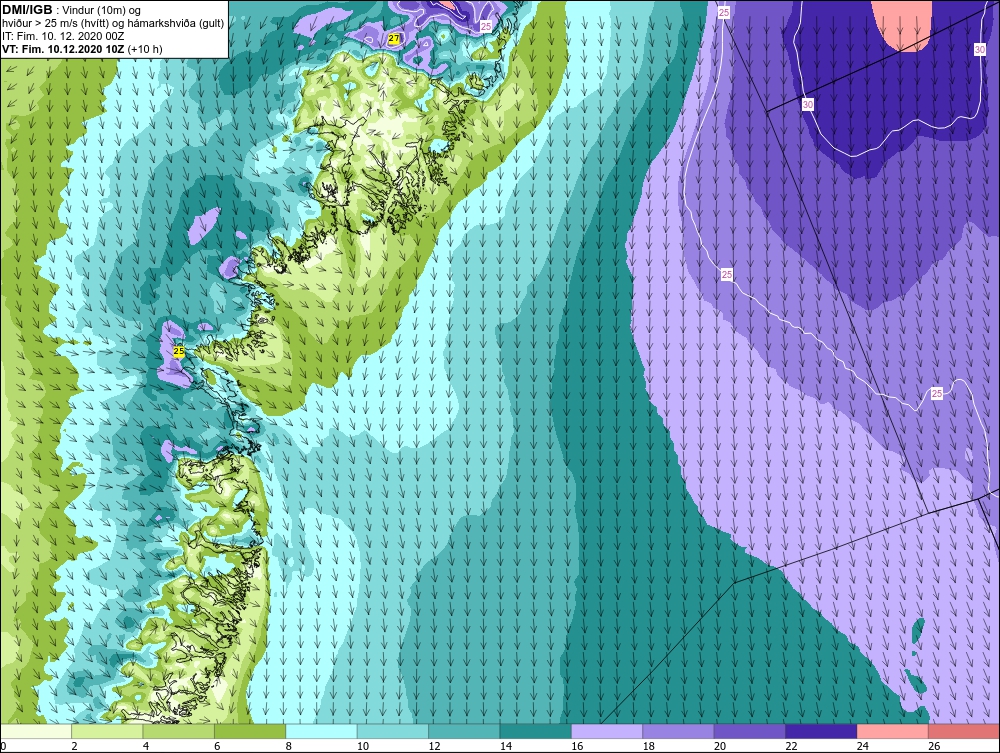Image resolution: width=1000 pixels, height=753 pixels.
Task: Click the pink 24–26 m/s legend swatch
Action: pos(893,731)
